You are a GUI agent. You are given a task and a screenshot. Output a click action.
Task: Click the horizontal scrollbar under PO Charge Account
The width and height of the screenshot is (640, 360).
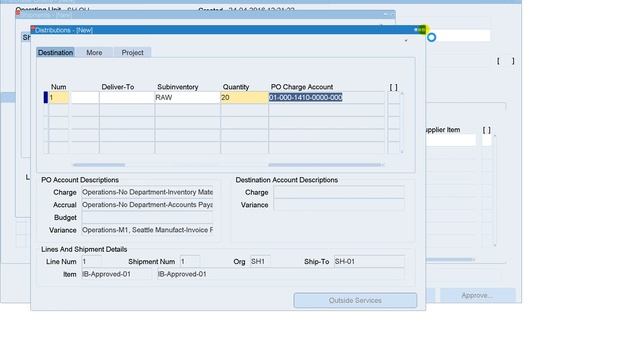[326, 165]
